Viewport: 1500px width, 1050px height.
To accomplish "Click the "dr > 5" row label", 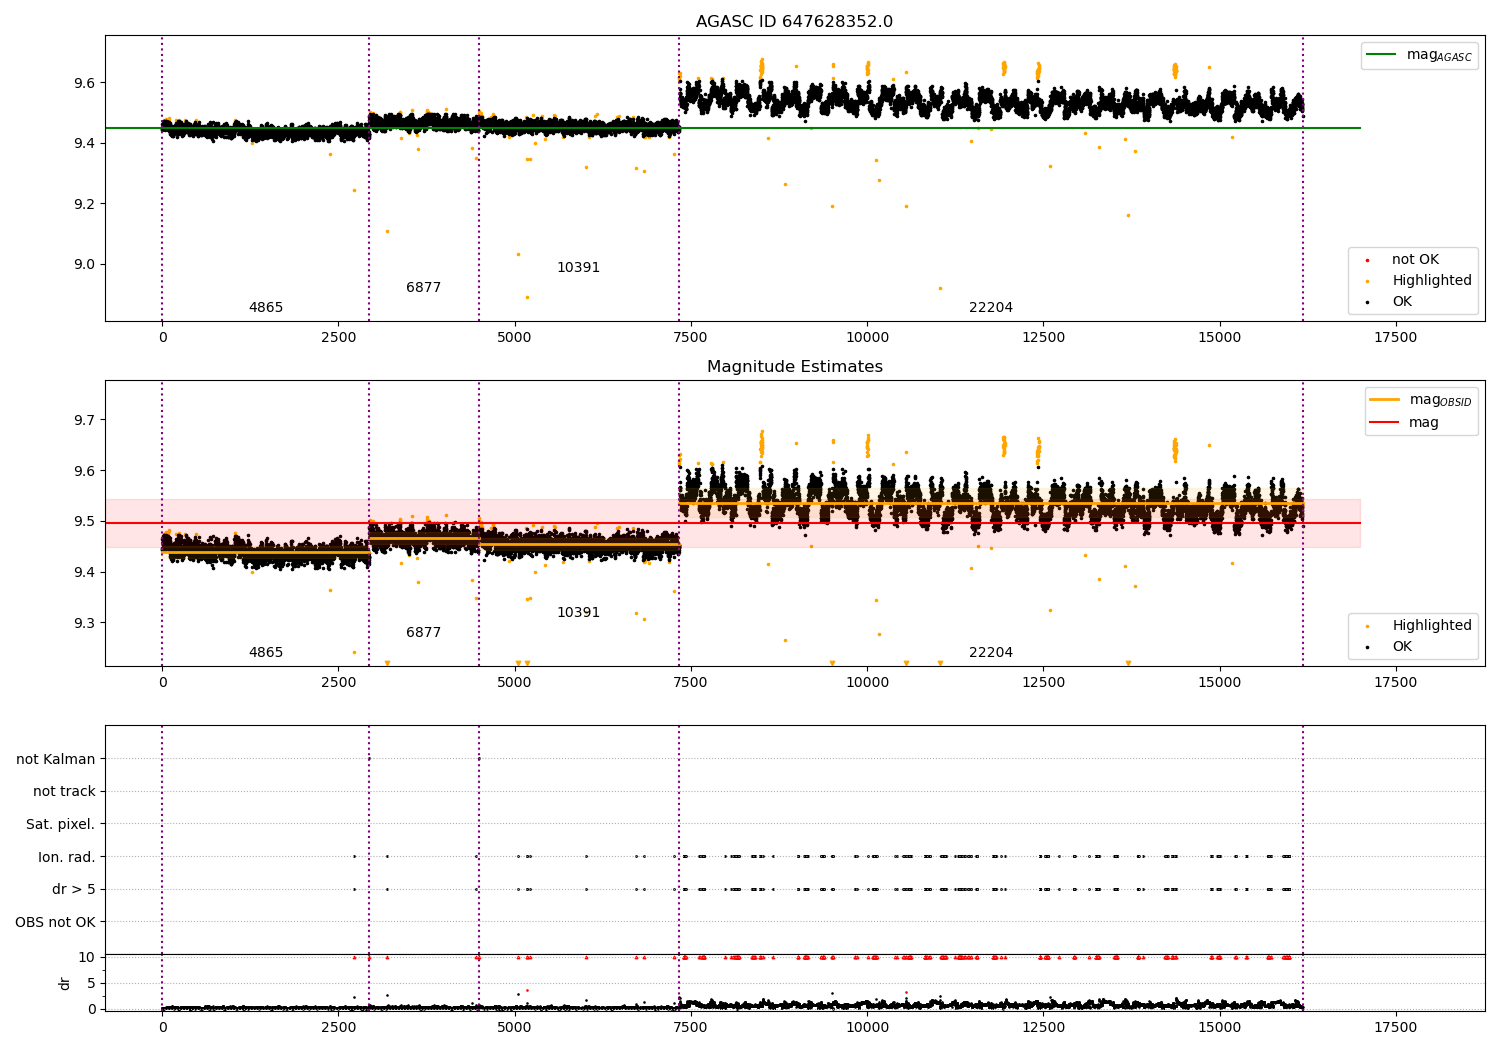I will click(x=74, y=890).
